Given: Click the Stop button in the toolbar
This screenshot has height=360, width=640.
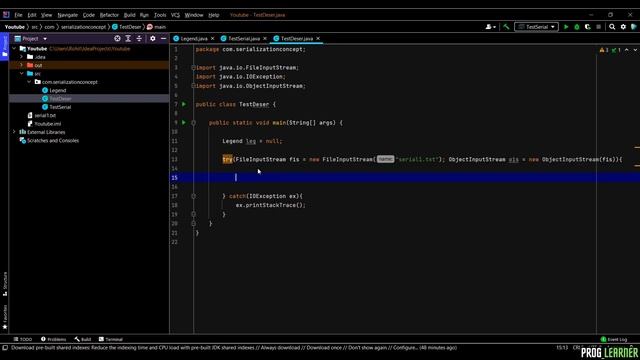Looking at the screenshot, I should pos(598,27).
